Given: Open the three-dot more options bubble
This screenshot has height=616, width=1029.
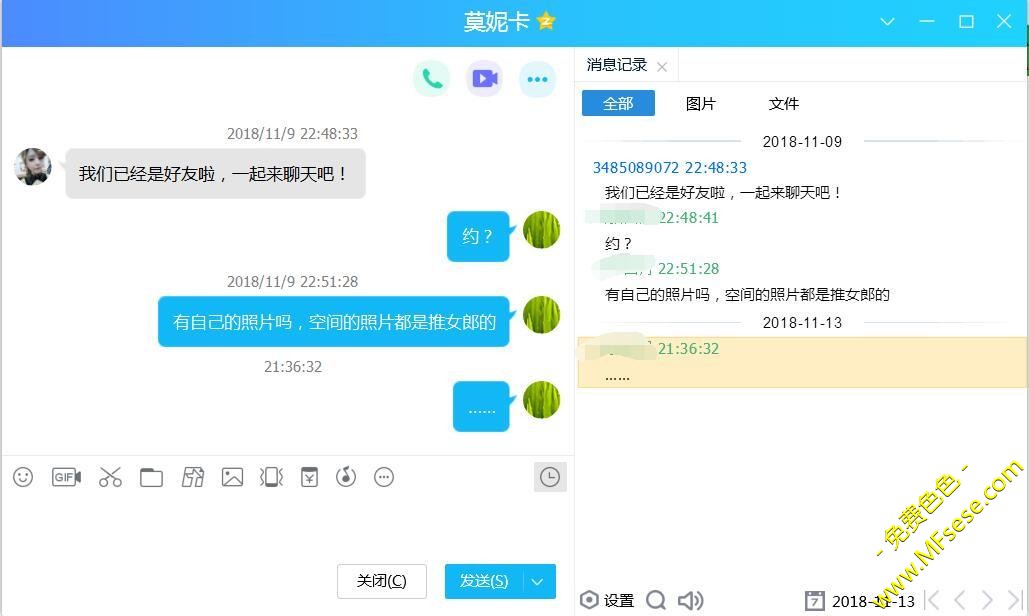Looking at the screenshot, I should 537,79.
